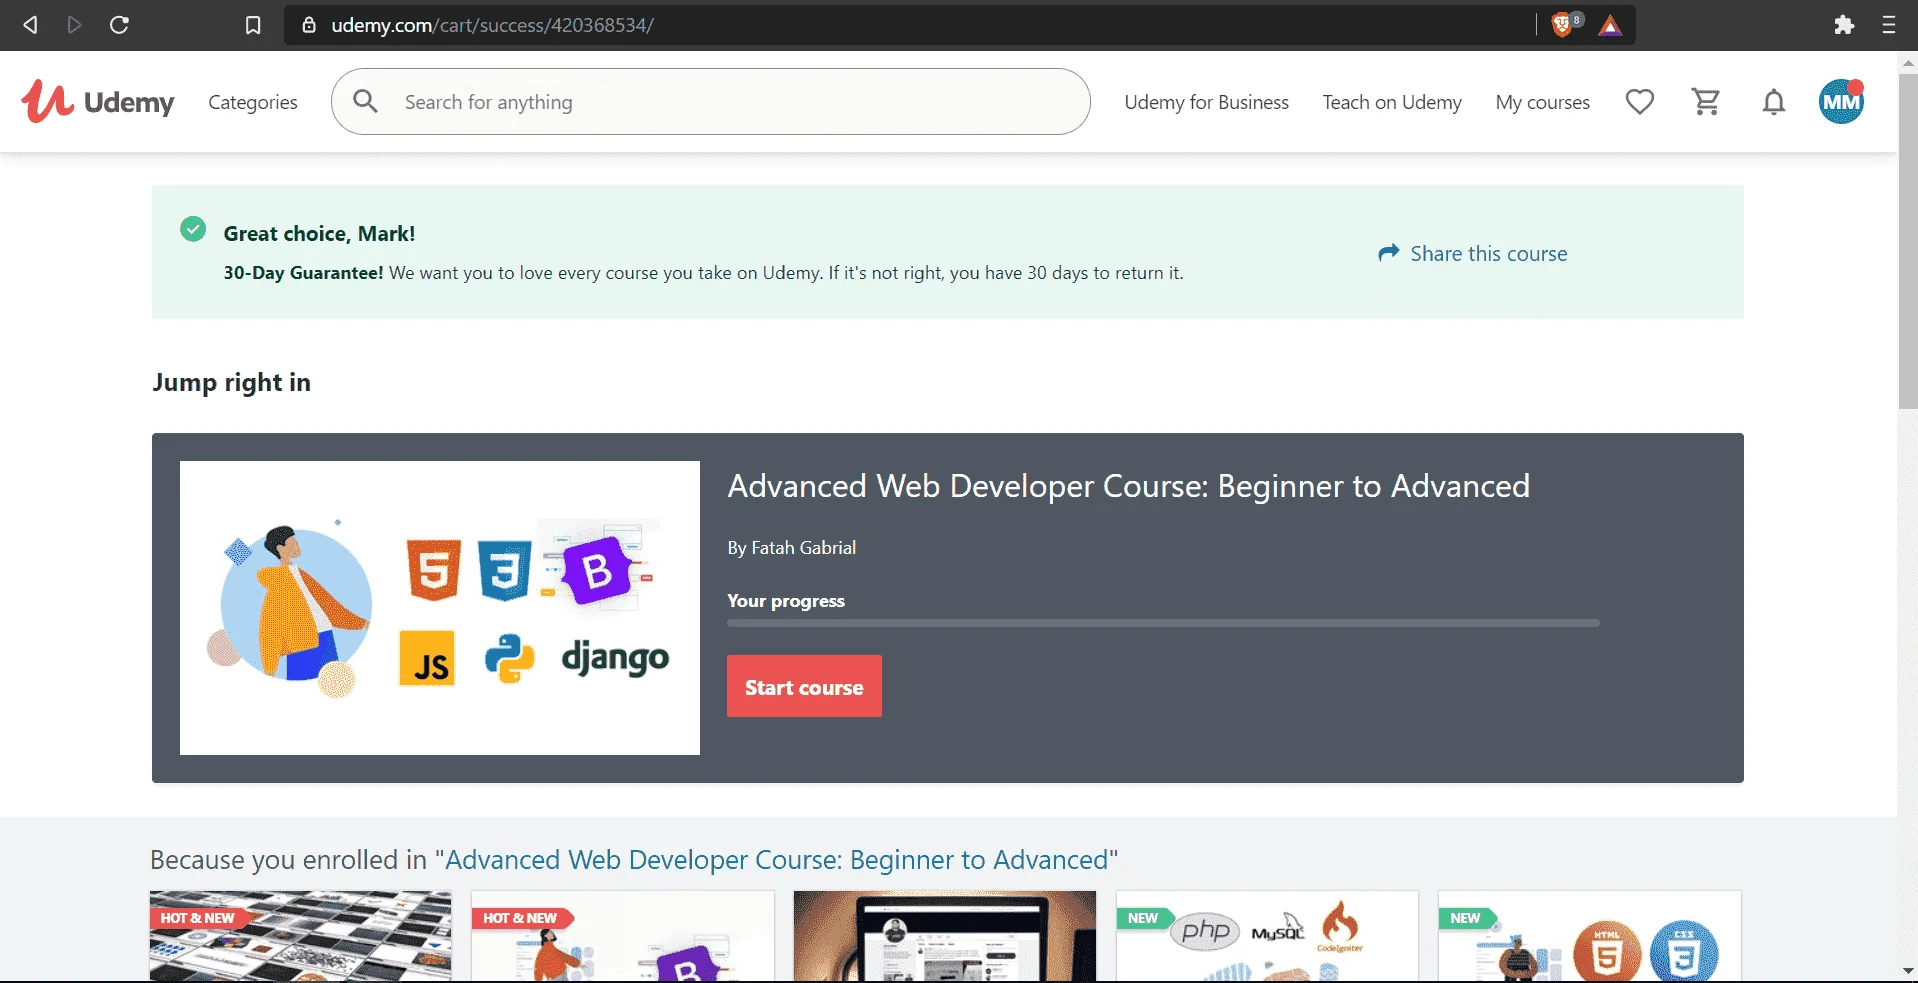This screenshot has width=1918, height=983.
Task: Open the browser hamburger menu
Action: point(1888,25)
